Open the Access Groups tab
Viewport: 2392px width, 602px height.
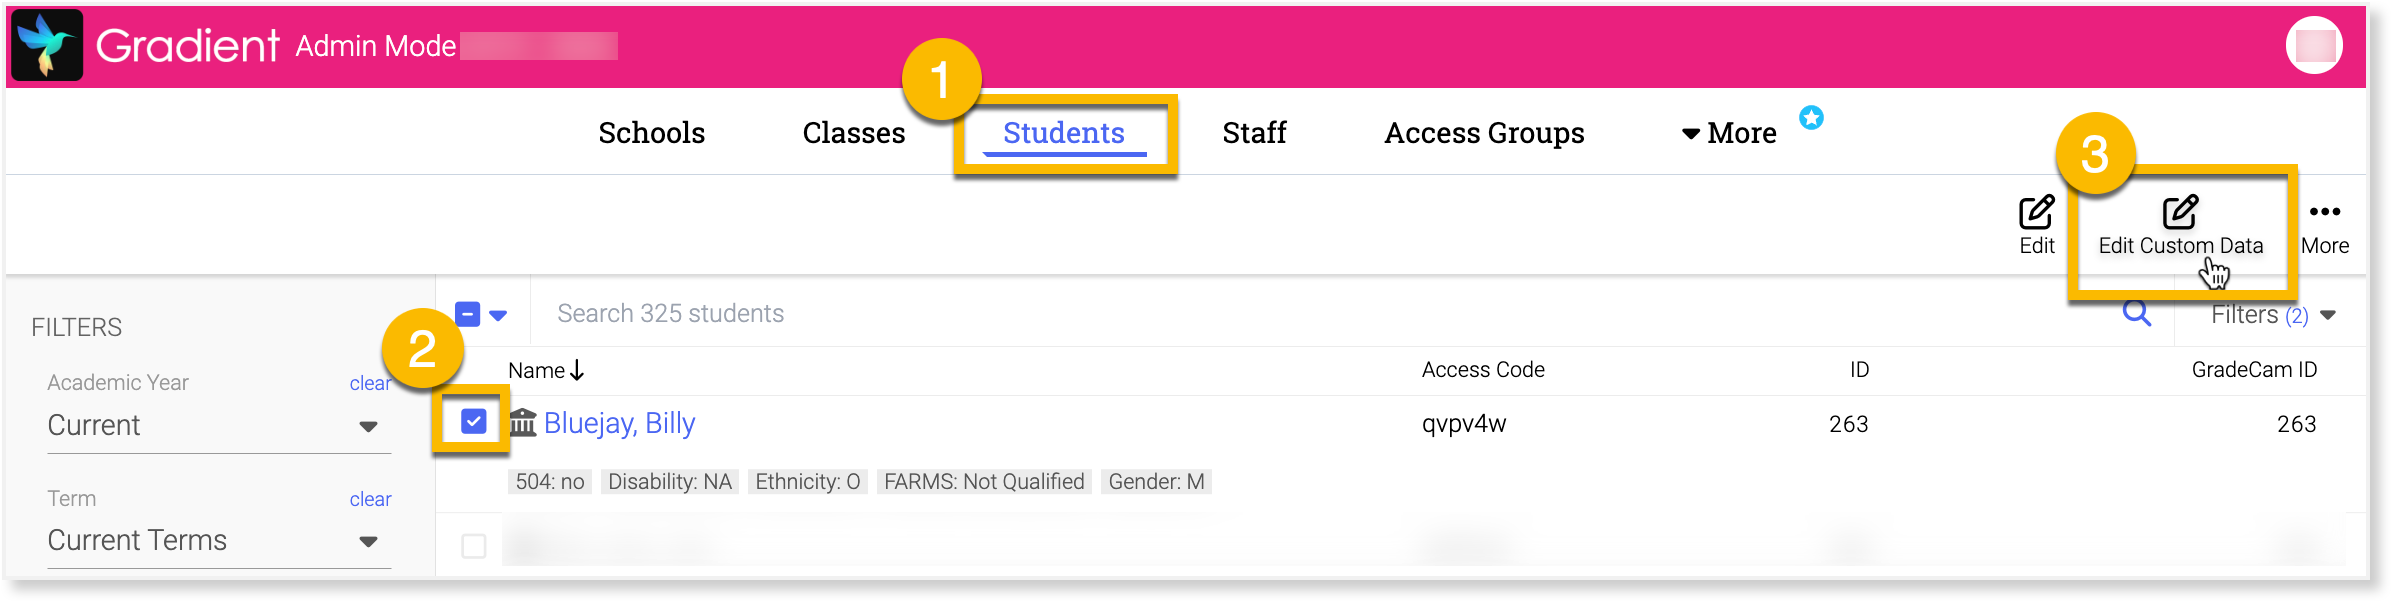coord(1484,133)
